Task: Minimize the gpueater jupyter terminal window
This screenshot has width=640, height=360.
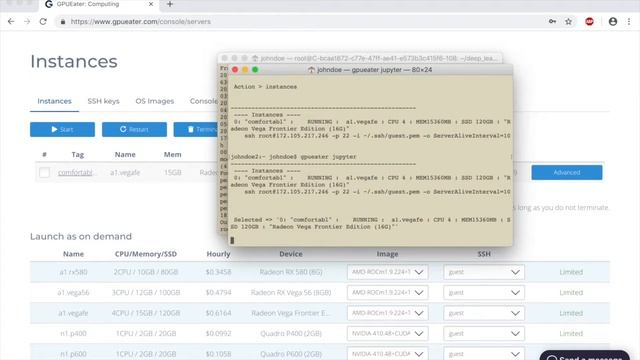Action: tap(245, 70)
